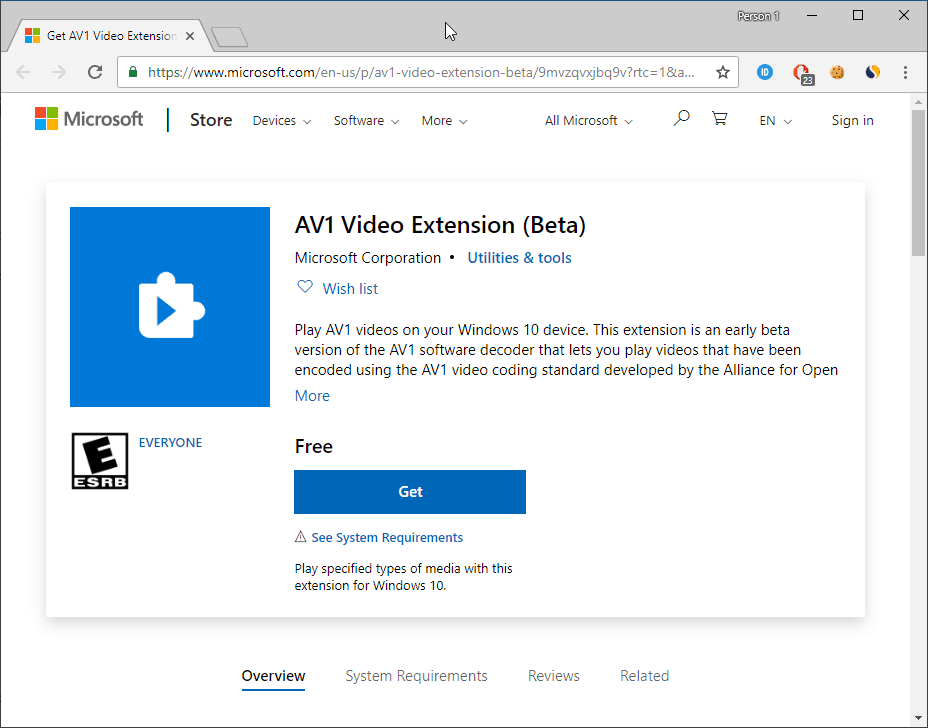The height and width of the screenshot is (728, 928).
Task: Click Sign in
Action: pos(852,121)
